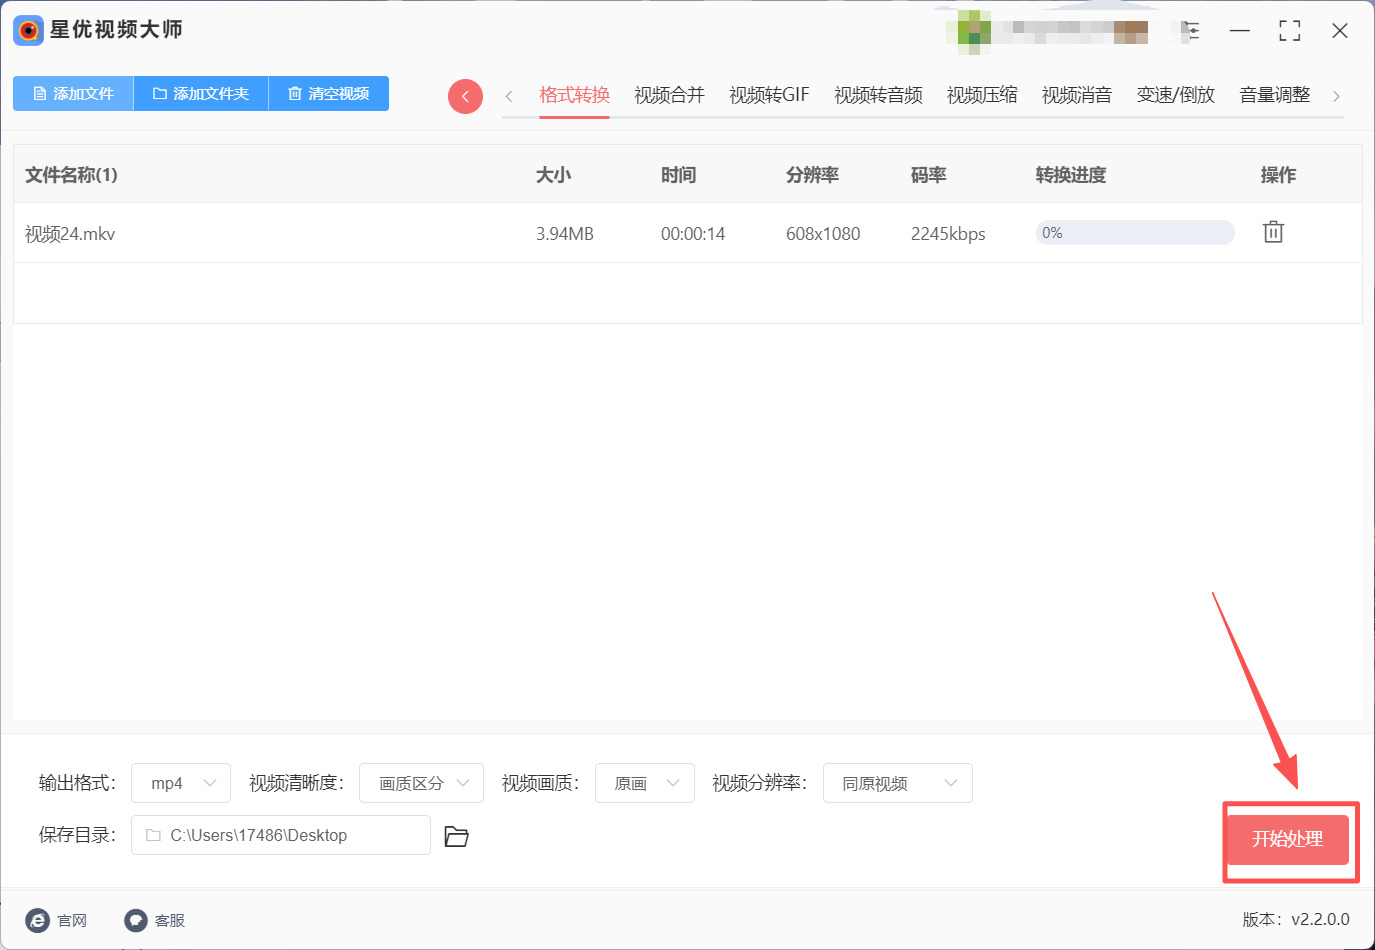Open the save directory folder browse icon

pyautogui.click(x=456, y=836)
